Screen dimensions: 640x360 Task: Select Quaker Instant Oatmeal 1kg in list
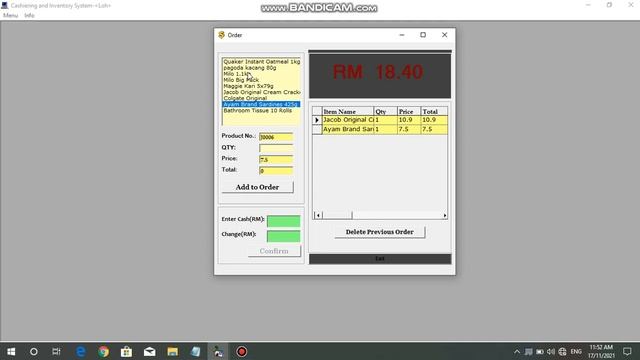(x=262, y=62)
